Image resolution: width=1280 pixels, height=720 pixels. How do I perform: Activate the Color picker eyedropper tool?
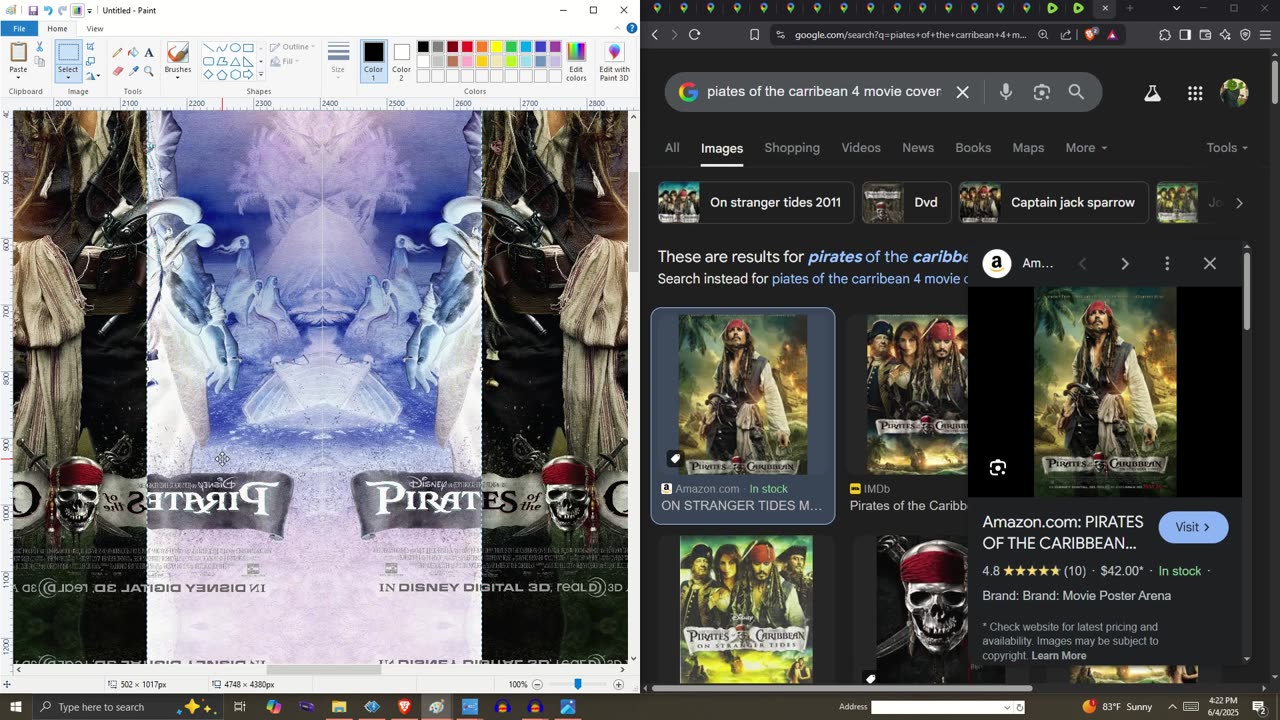[x=134, y=71]
